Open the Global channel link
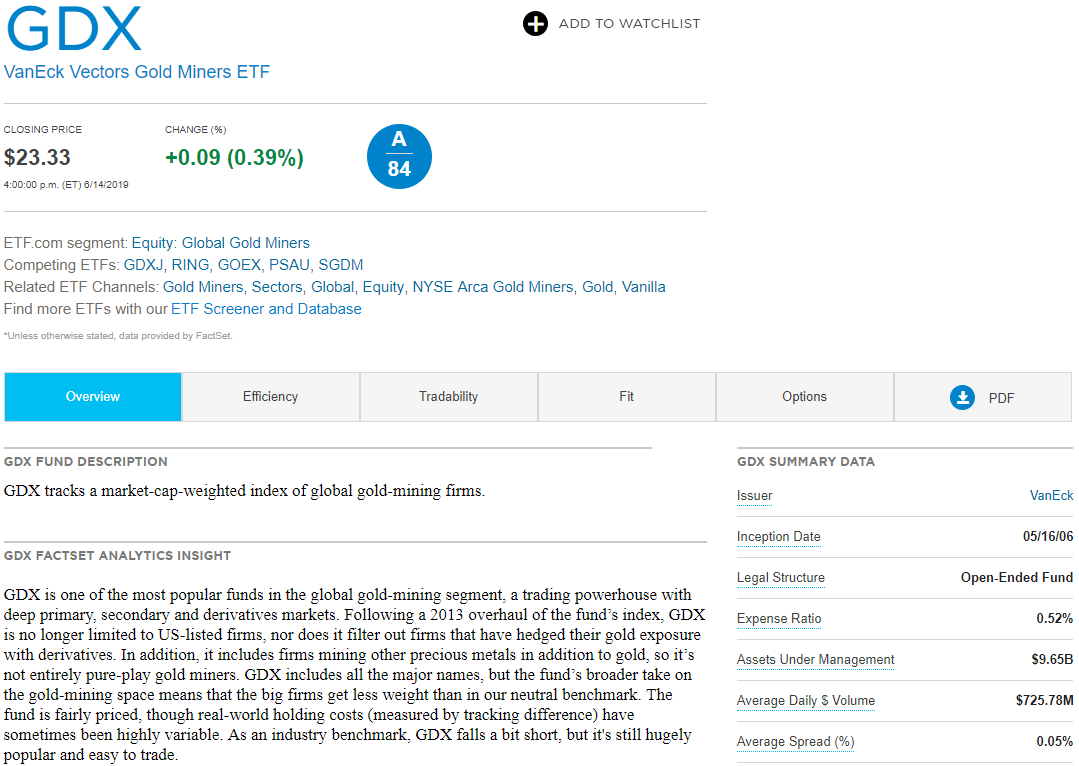 (332, 287)
